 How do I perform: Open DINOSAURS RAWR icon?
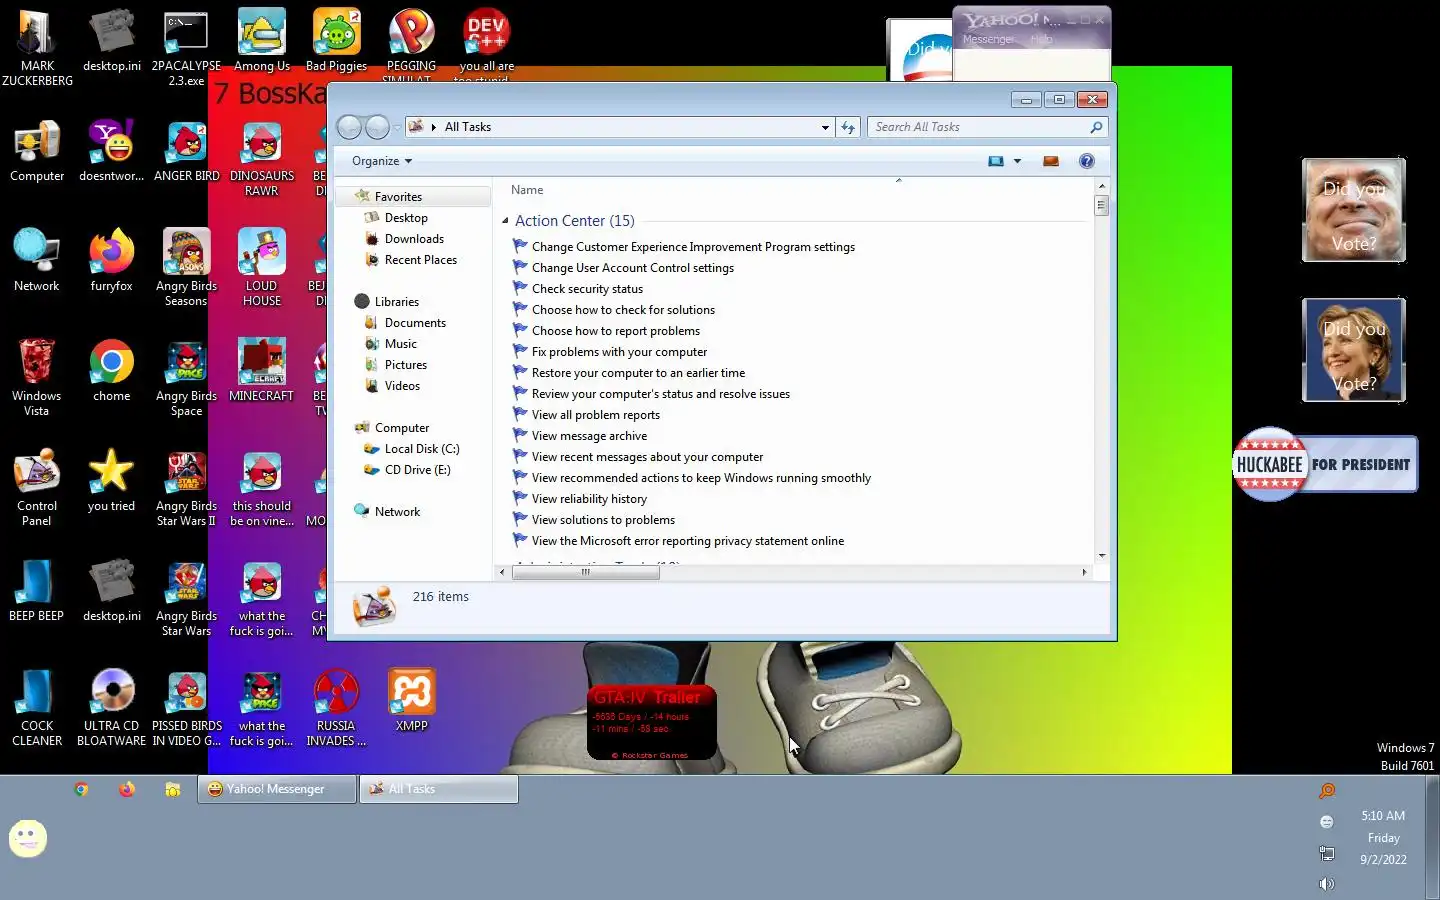pos(262,160)
